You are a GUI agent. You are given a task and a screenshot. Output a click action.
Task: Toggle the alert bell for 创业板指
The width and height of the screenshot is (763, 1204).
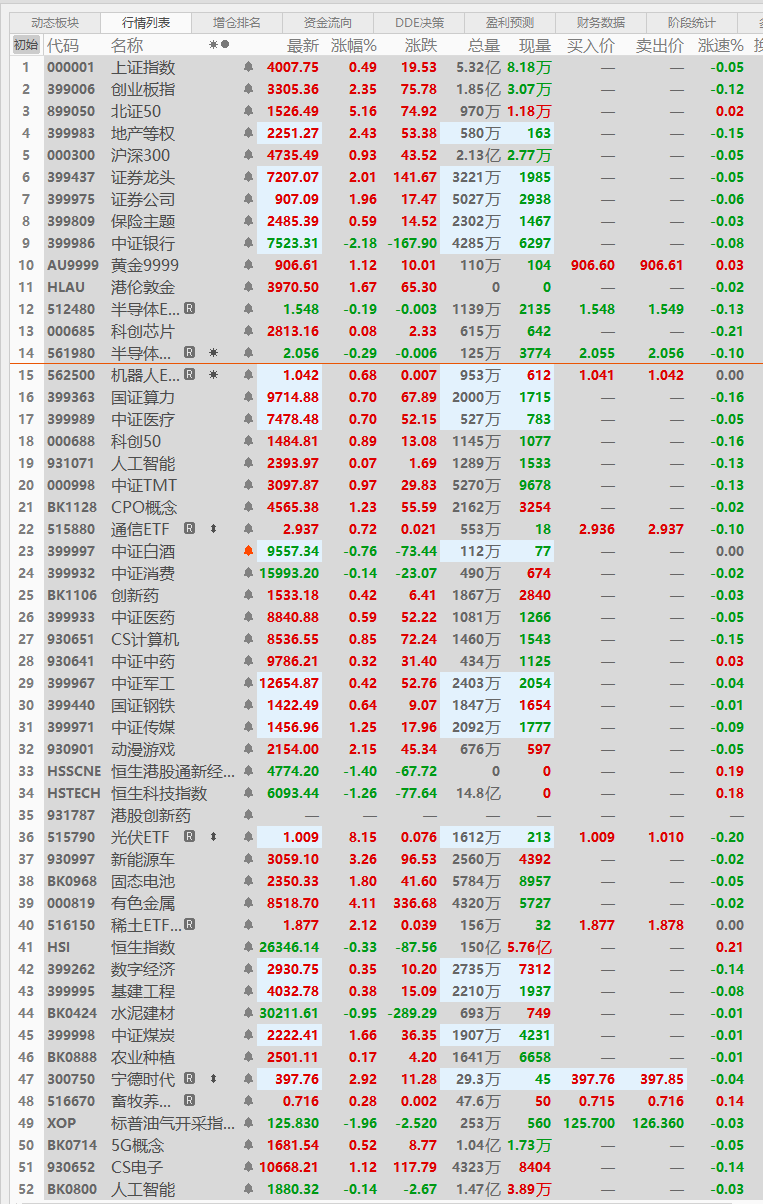click(248, 89)
